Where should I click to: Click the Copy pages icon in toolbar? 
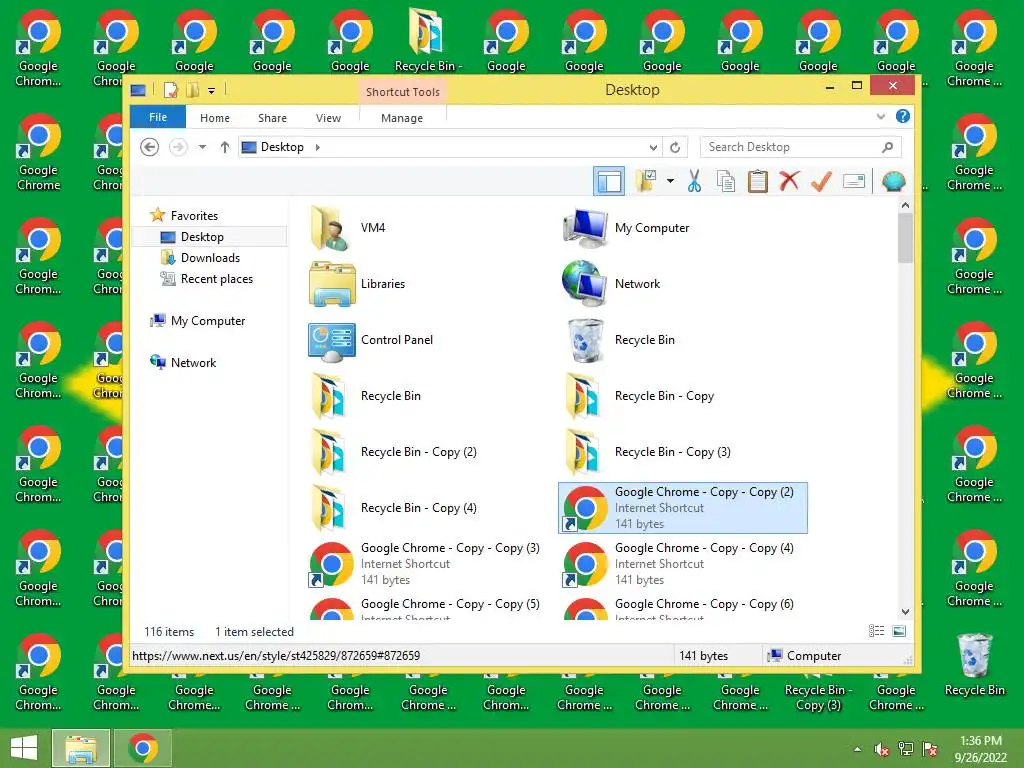click(726, 181)
